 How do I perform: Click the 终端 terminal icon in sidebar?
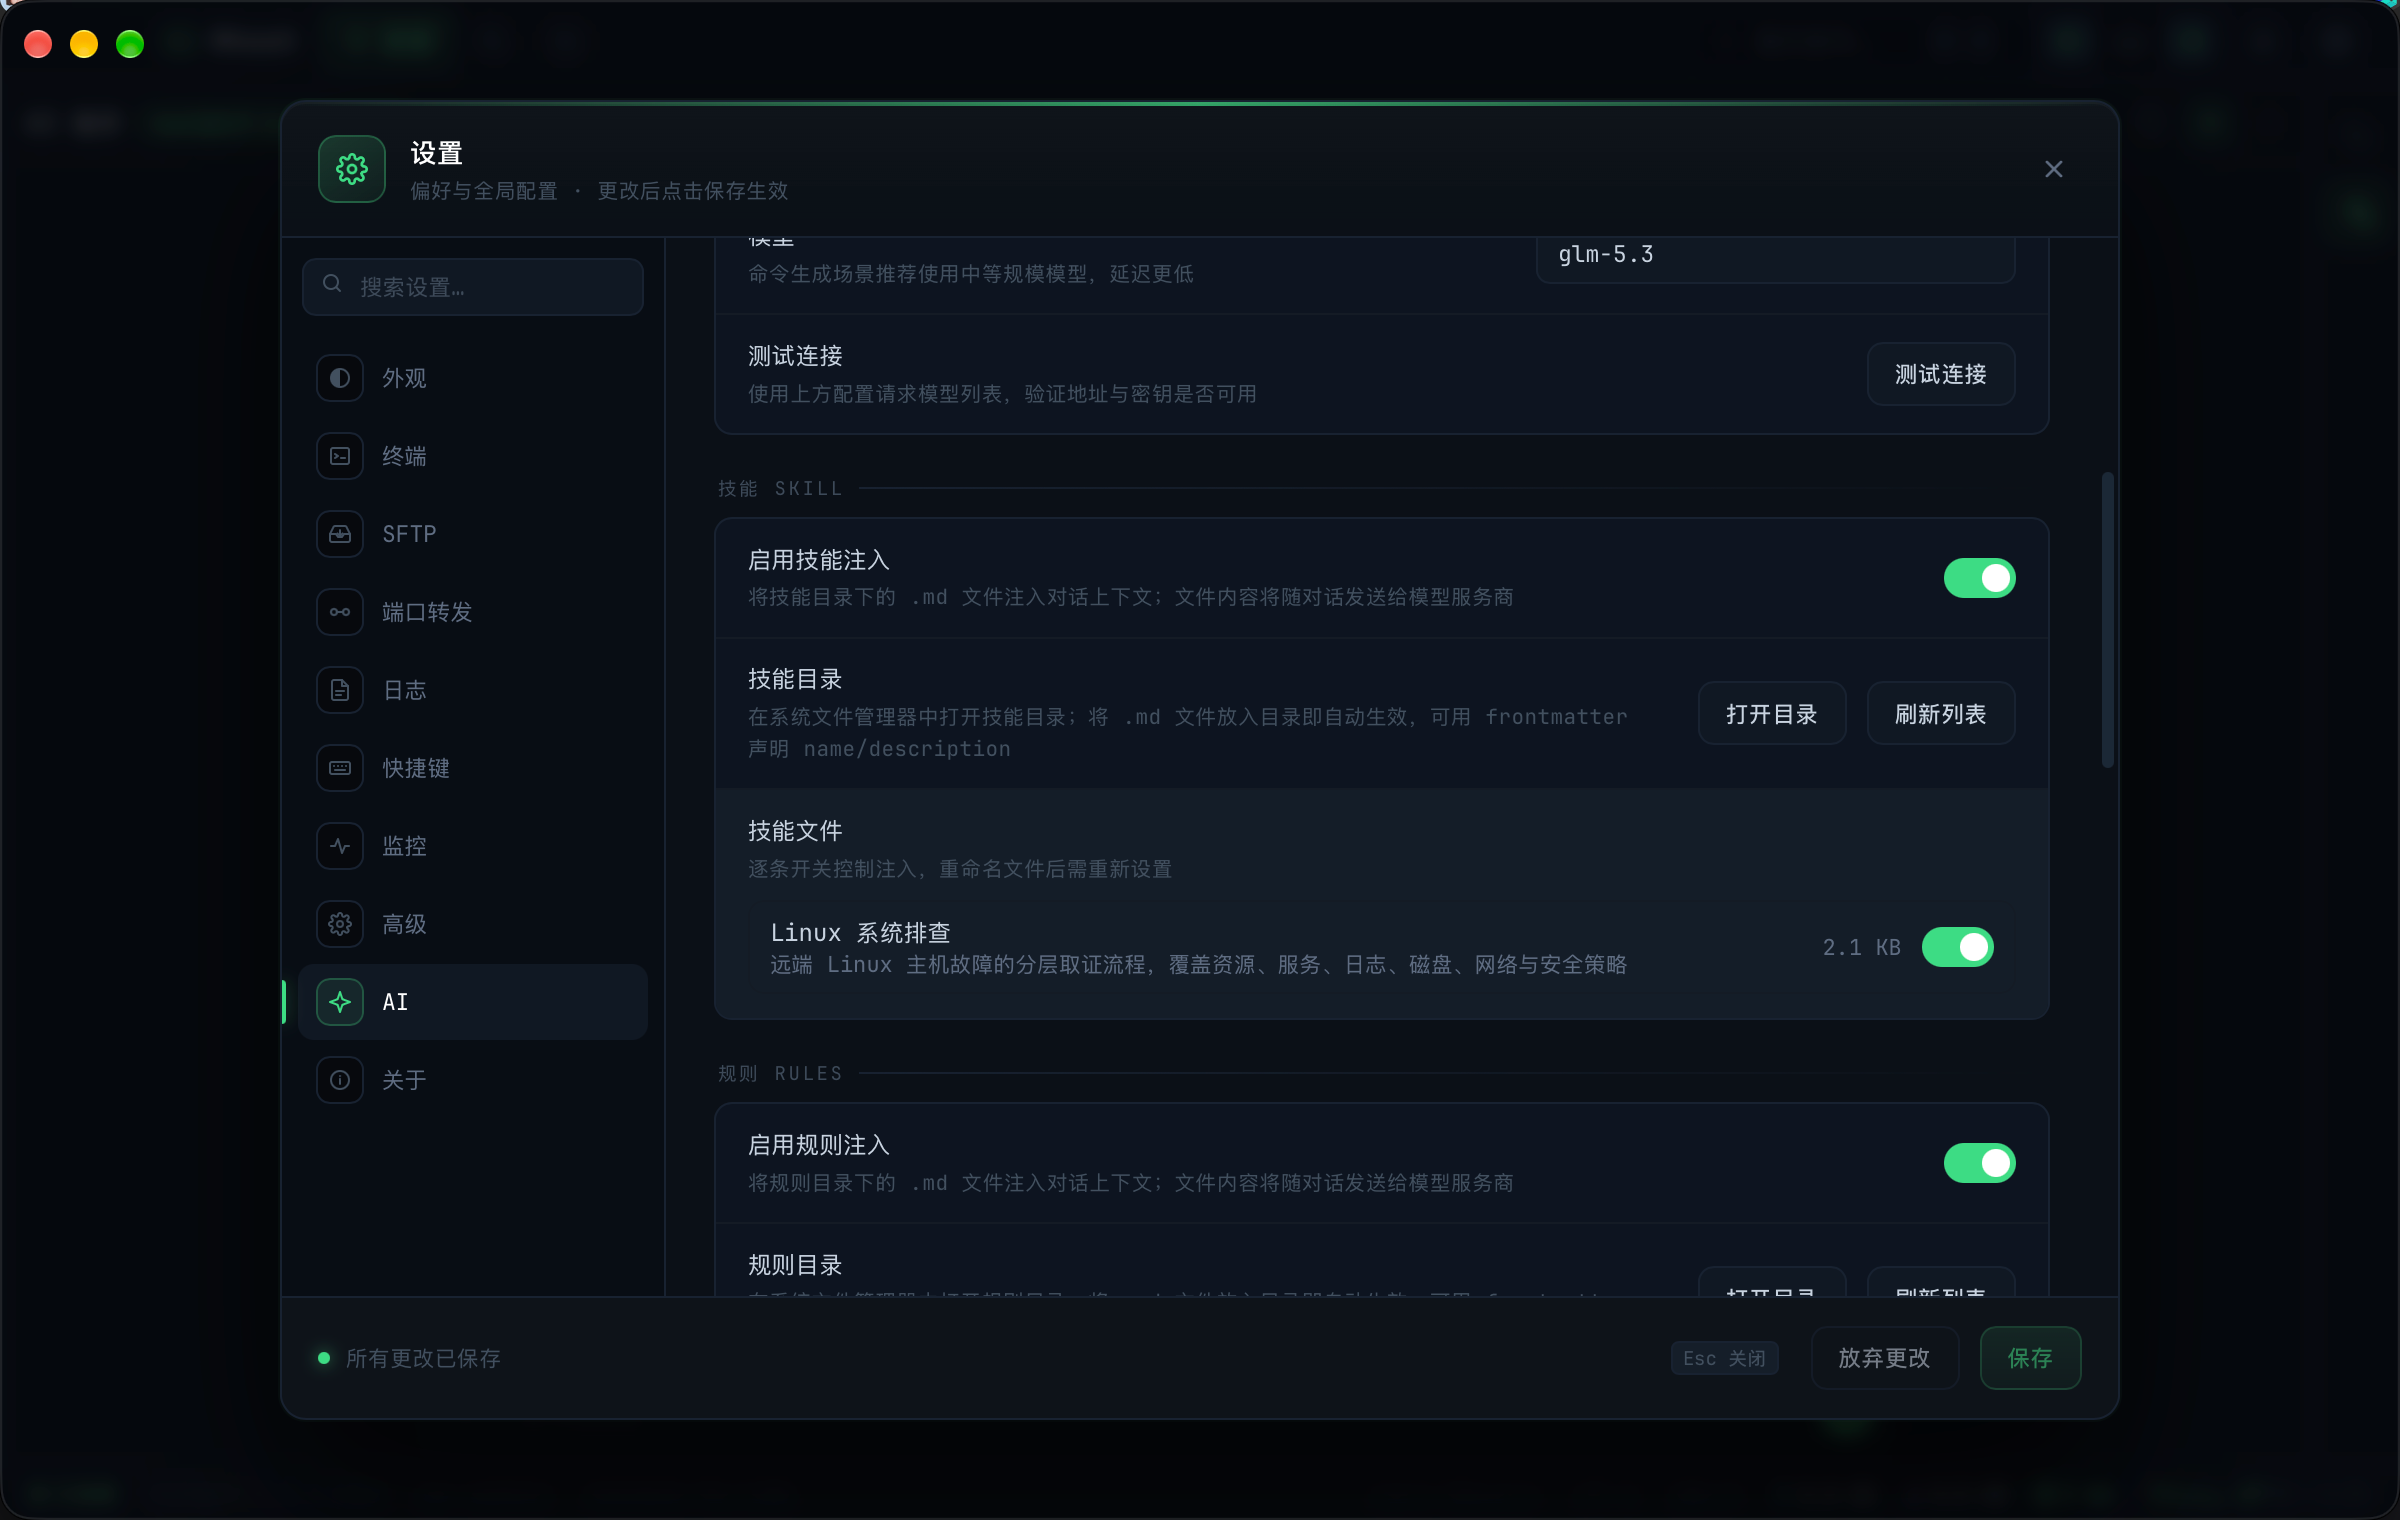click(x=340, y=456)
